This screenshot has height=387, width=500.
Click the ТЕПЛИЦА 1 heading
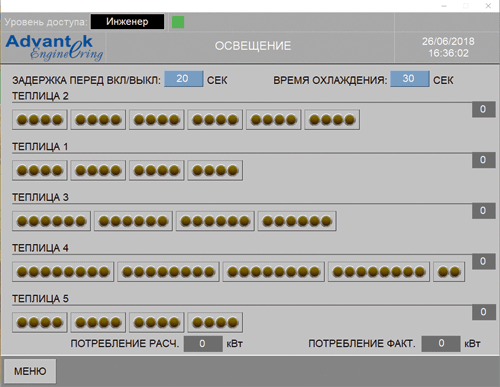coord(40,147)
